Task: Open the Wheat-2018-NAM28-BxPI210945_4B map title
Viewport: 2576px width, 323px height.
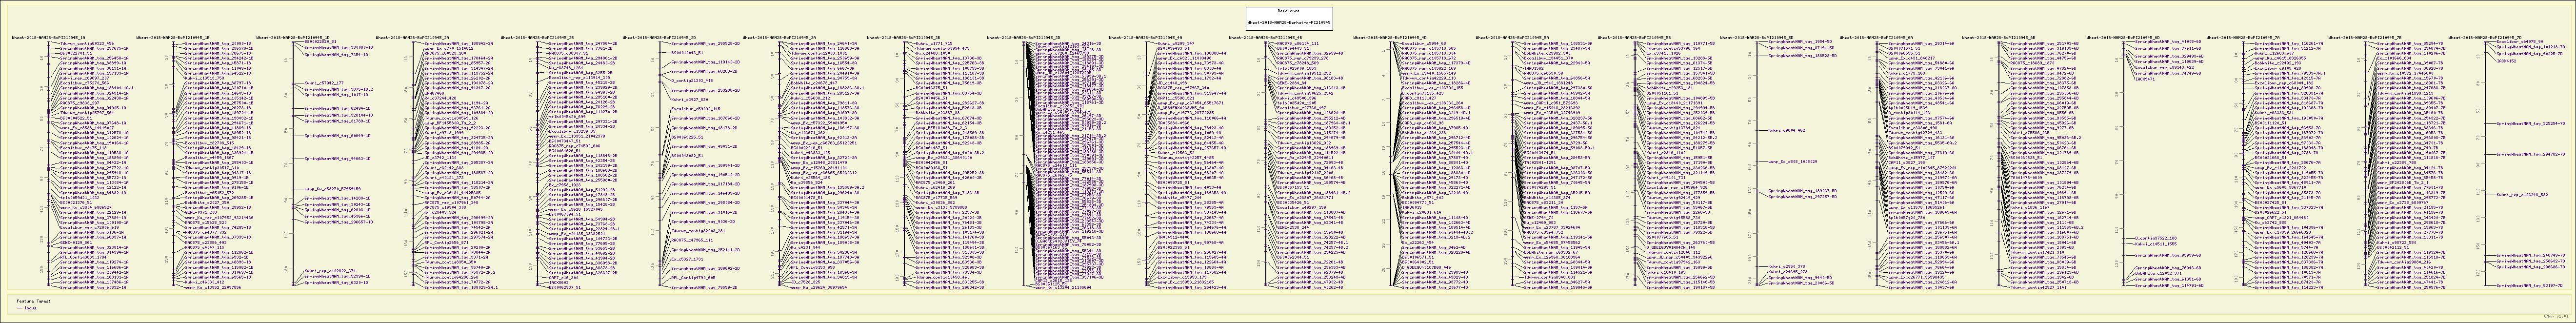Action: (1266, 36)
